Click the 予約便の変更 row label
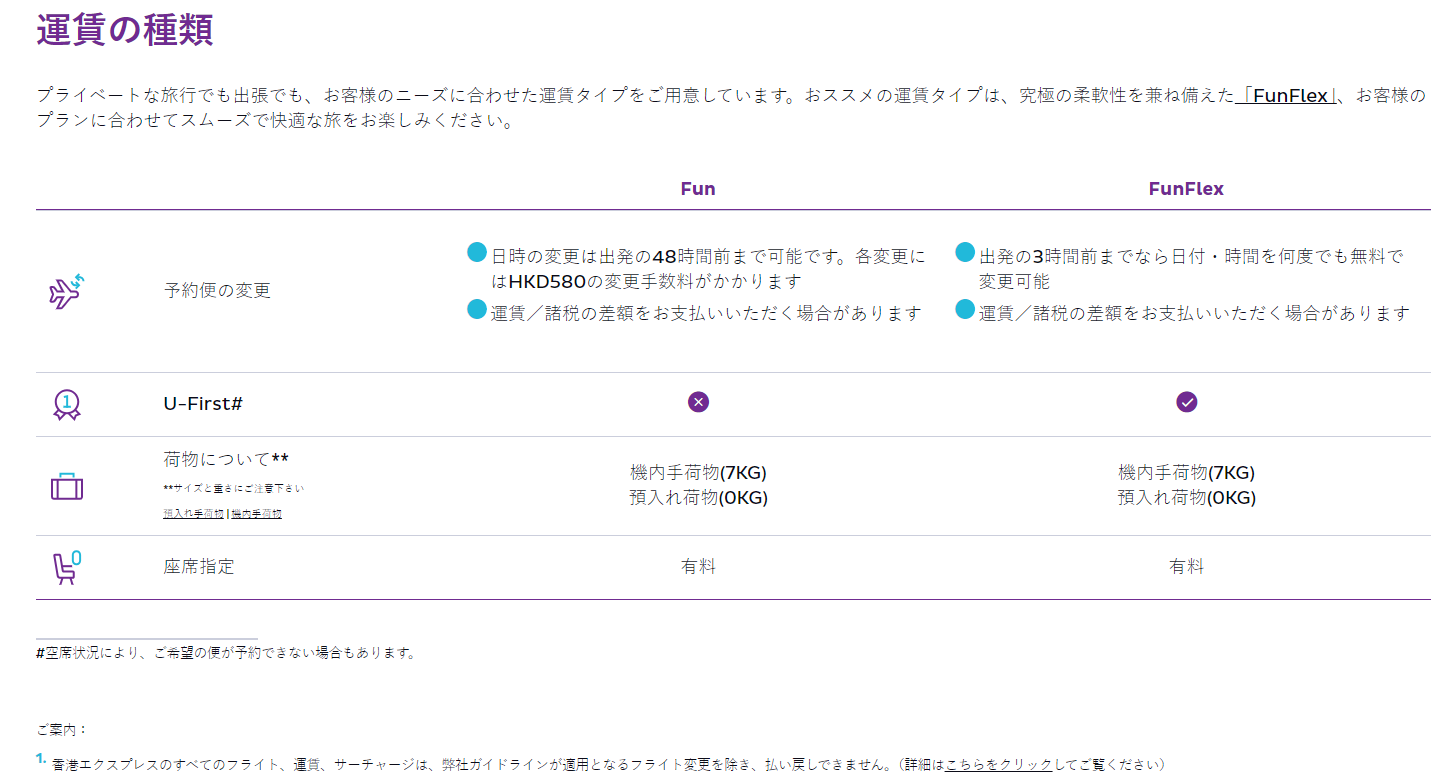The width and height of the screenshot is (1444, 783). click(217, 291)
